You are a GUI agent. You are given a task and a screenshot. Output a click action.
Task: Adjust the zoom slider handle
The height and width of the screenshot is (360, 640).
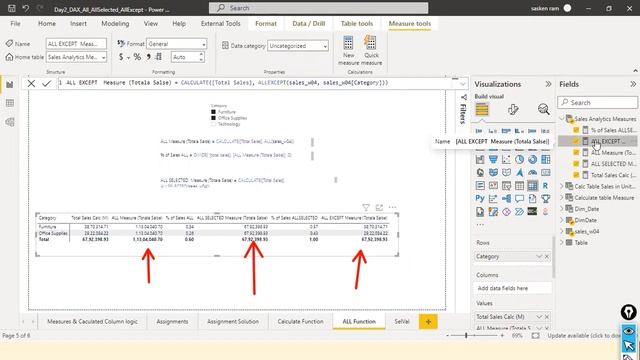(x=466, y=336)
